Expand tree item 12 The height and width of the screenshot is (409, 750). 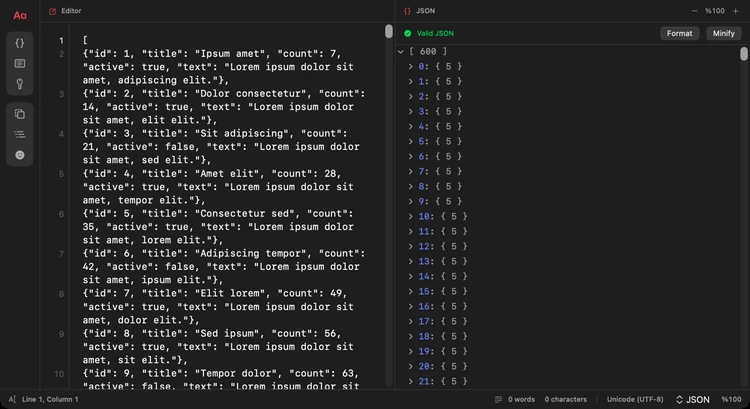[410, 246]
